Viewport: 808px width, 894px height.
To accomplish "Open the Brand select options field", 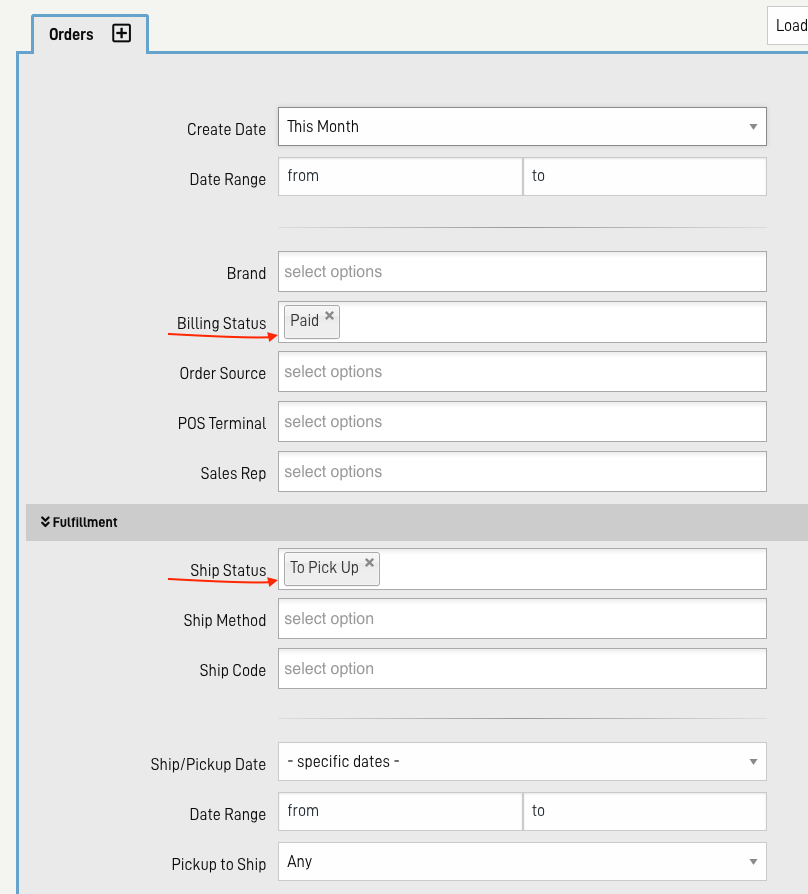I will coord(522,271).
